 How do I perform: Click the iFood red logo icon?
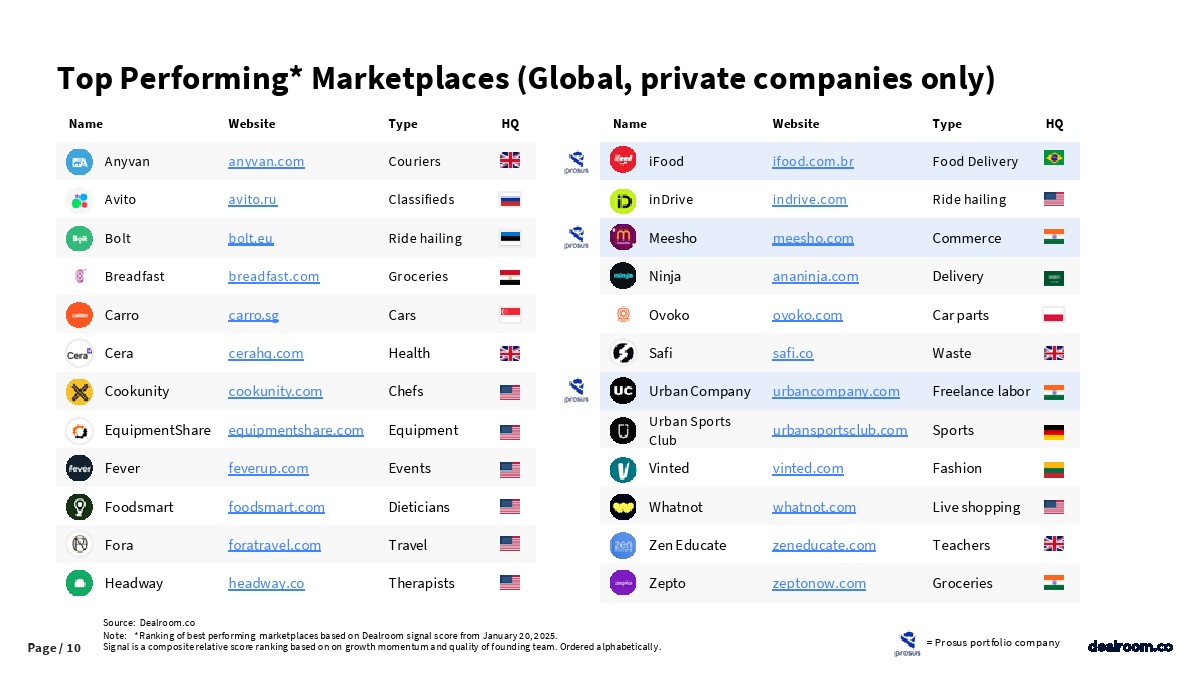623,161
